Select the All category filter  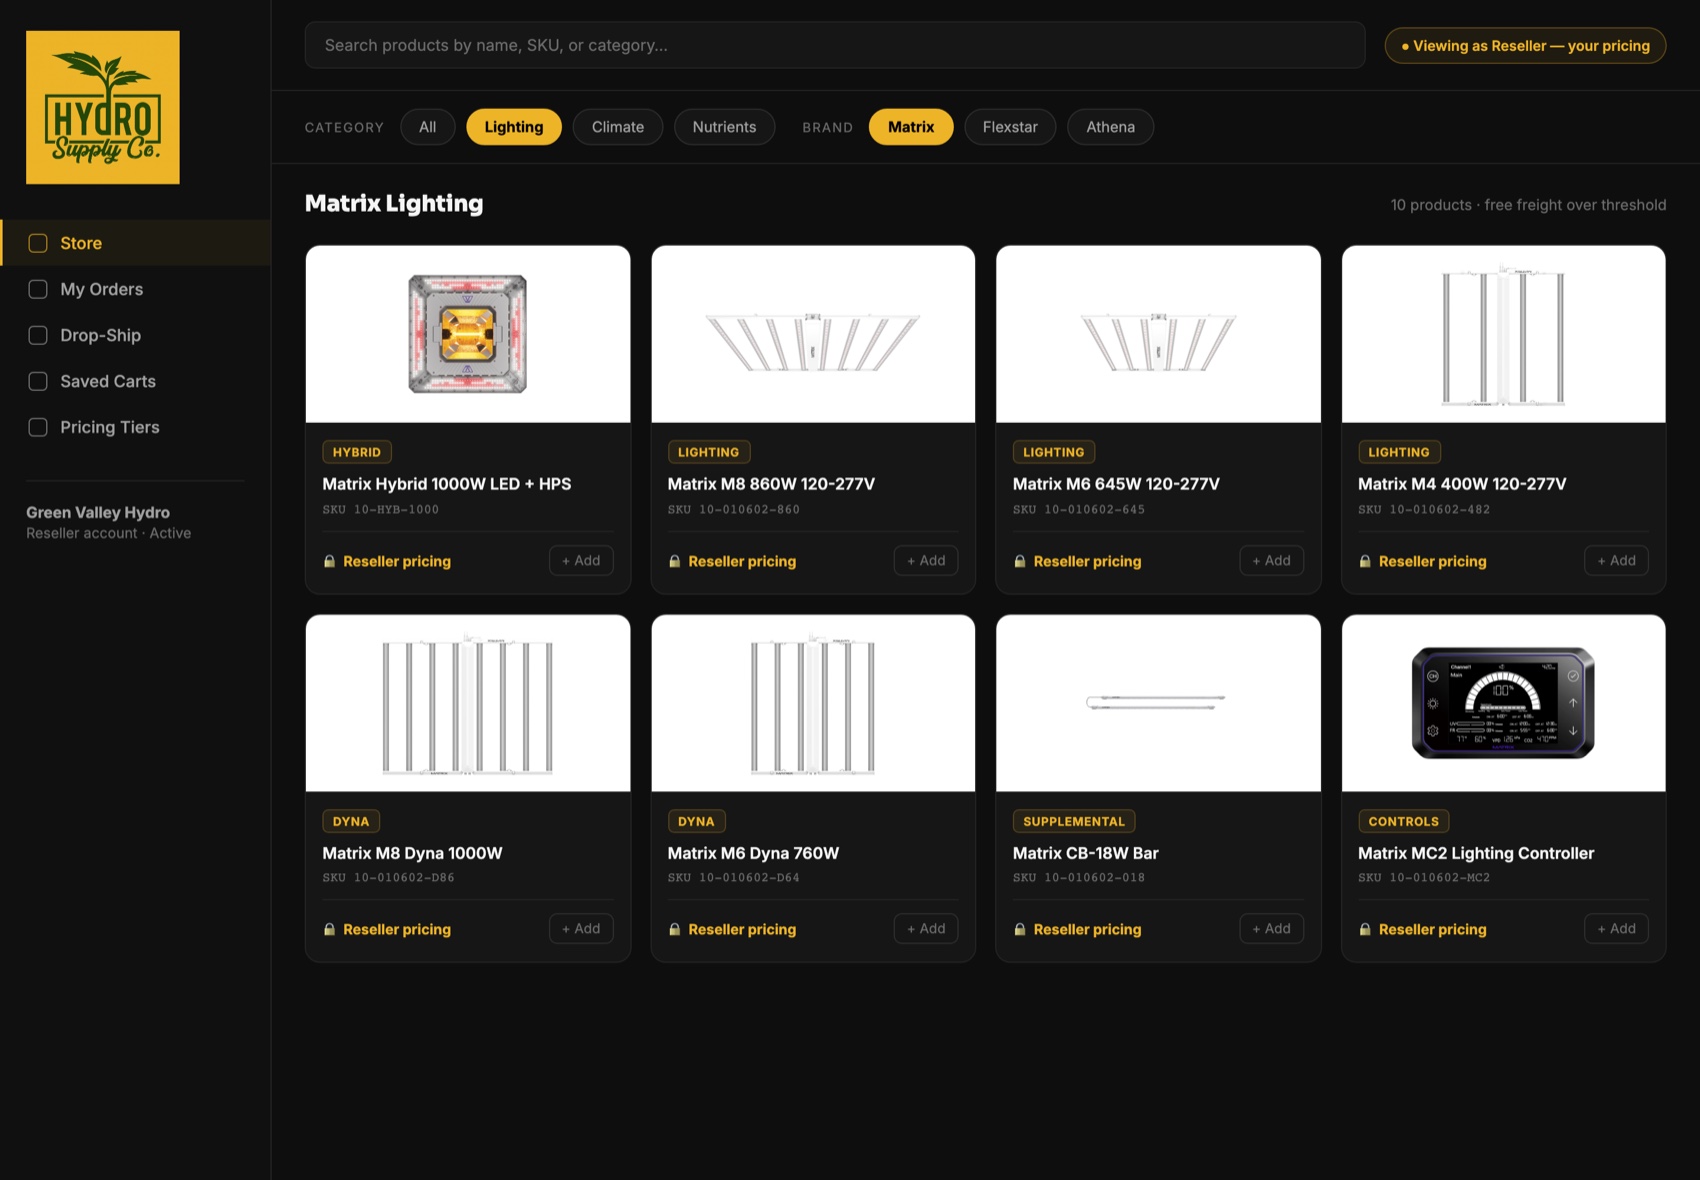coord(428,127)
